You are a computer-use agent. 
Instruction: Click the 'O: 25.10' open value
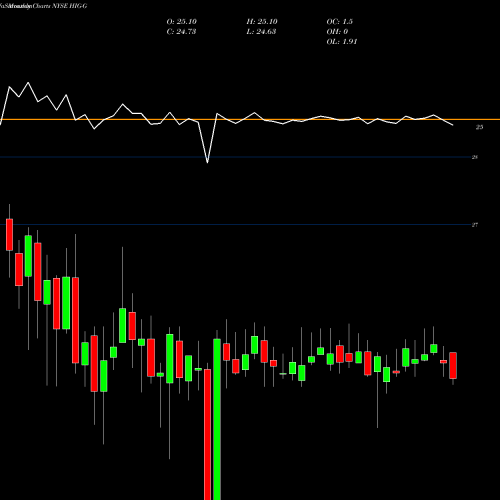click(182, 22)
